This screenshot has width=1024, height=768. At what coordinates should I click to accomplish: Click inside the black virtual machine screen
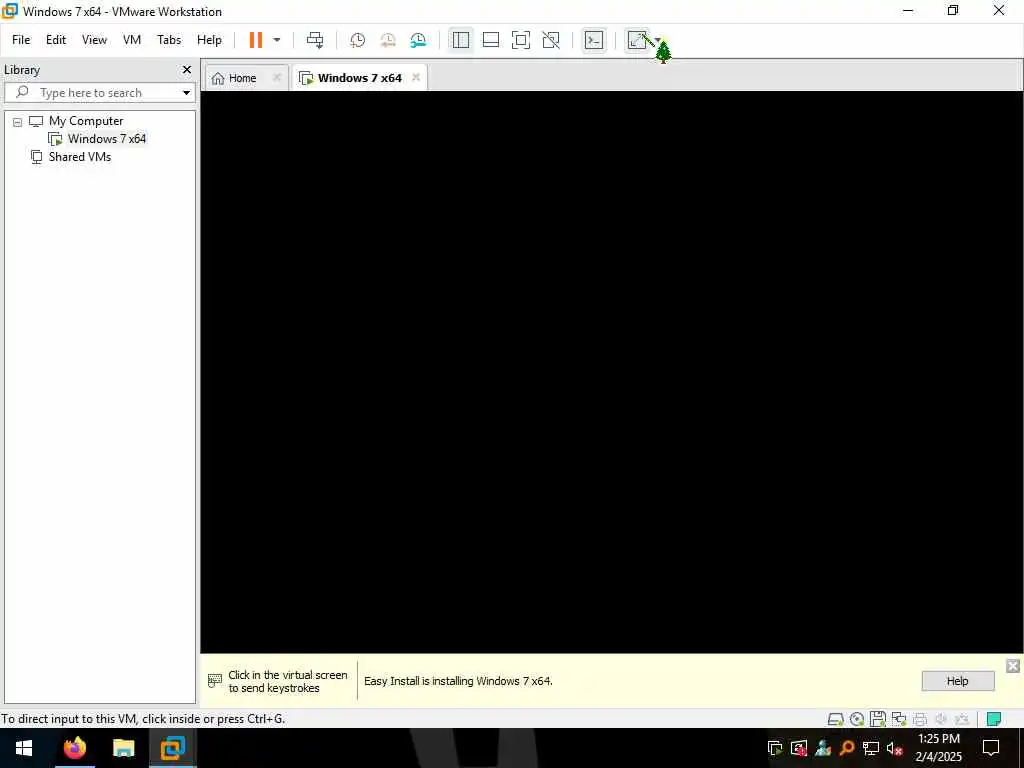pos(612,372)
